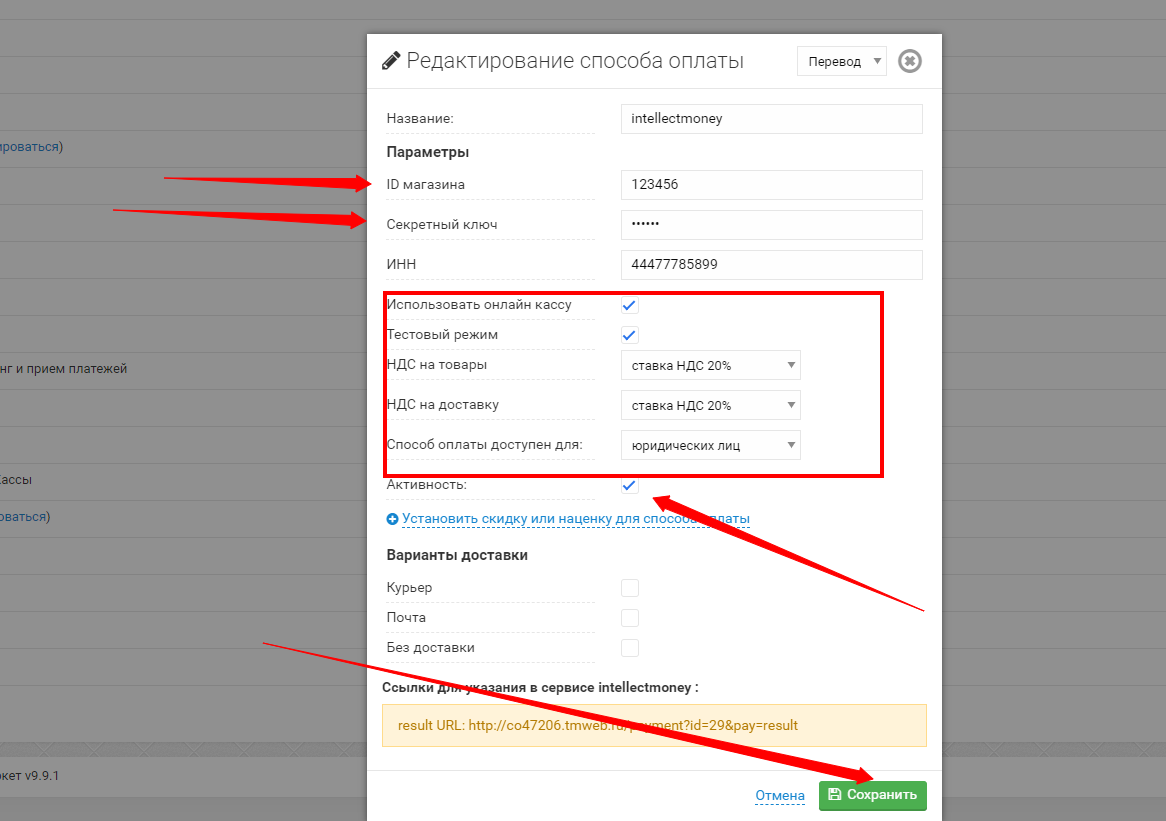Viewport: 1166px width, 821px height.
Task: Toggle the Использовать онлайн кассу checkbox
Action: pyautogui.click(x=630, y=305)
